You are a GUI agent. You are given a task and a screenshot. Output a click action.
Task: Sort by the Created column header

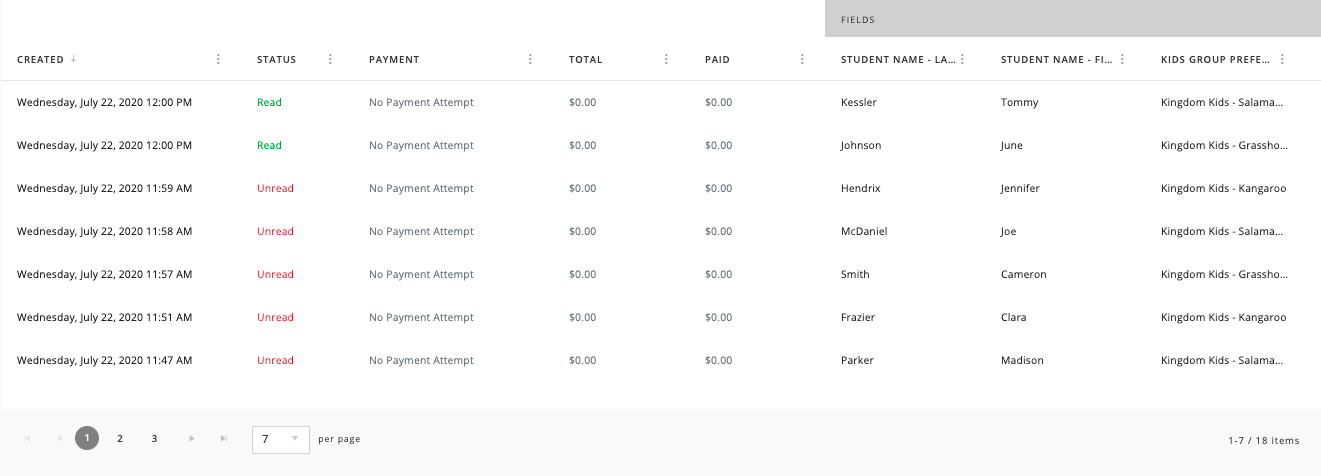click(x=41, y=60)
